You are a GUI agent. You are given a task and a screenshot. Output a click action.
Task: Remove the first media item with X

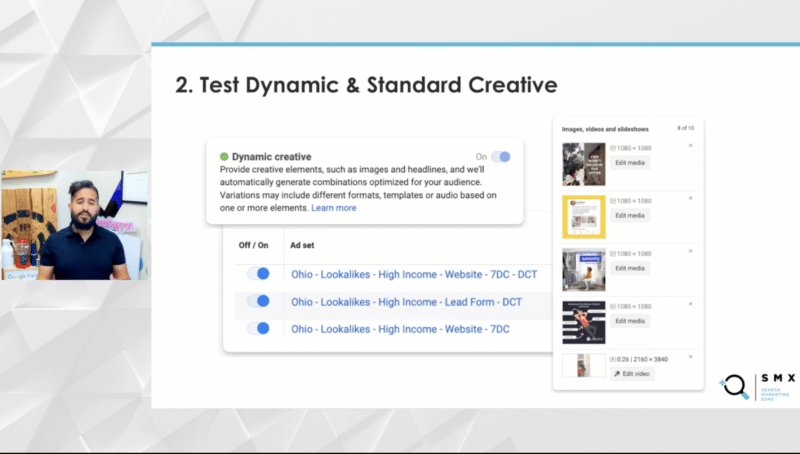pyautogui.click(x=690, y=145)
